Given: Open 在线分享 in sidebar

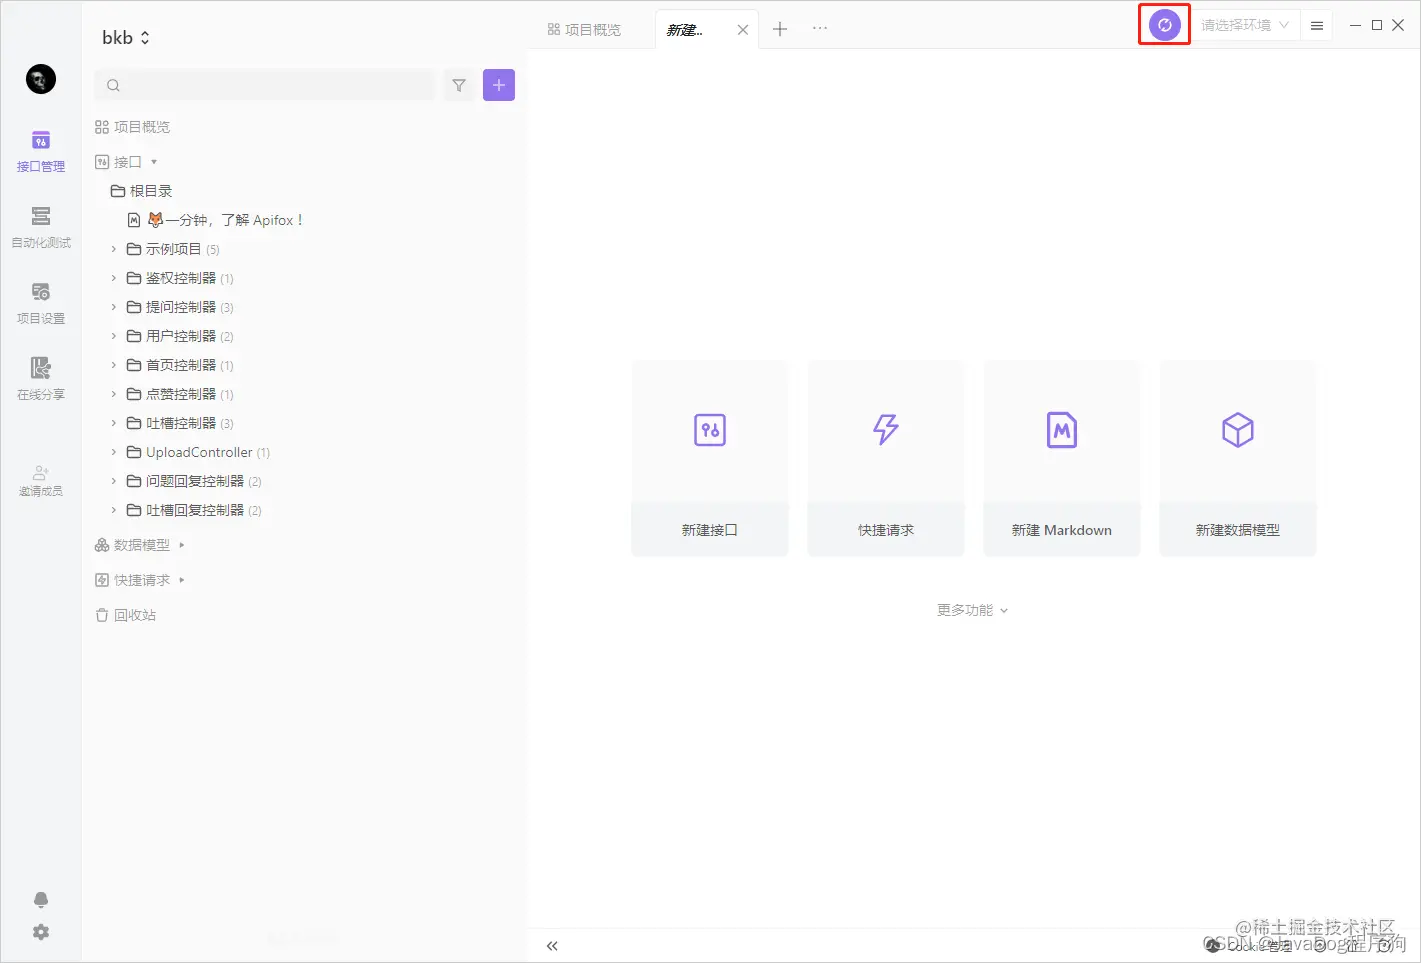Looking at the screenshot, I should click(41, 380).
